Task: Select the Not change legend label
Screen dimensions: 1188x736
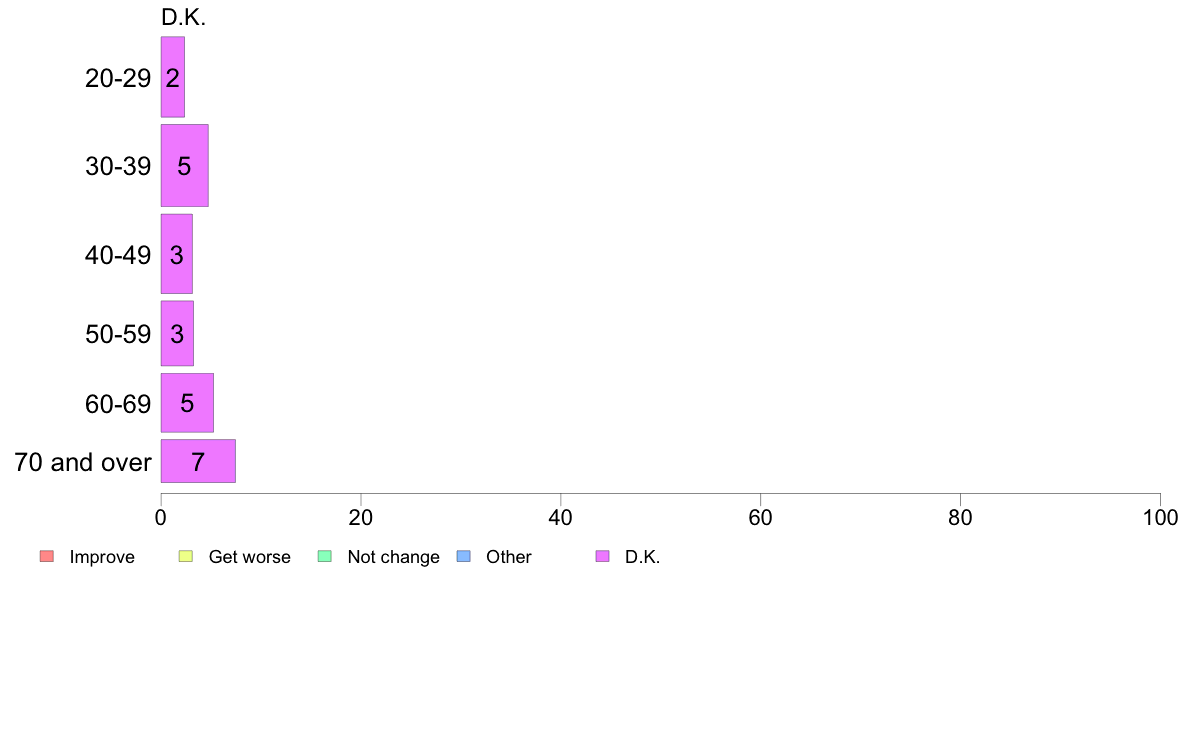Action: pyautogui.click(x=393, y=557)
